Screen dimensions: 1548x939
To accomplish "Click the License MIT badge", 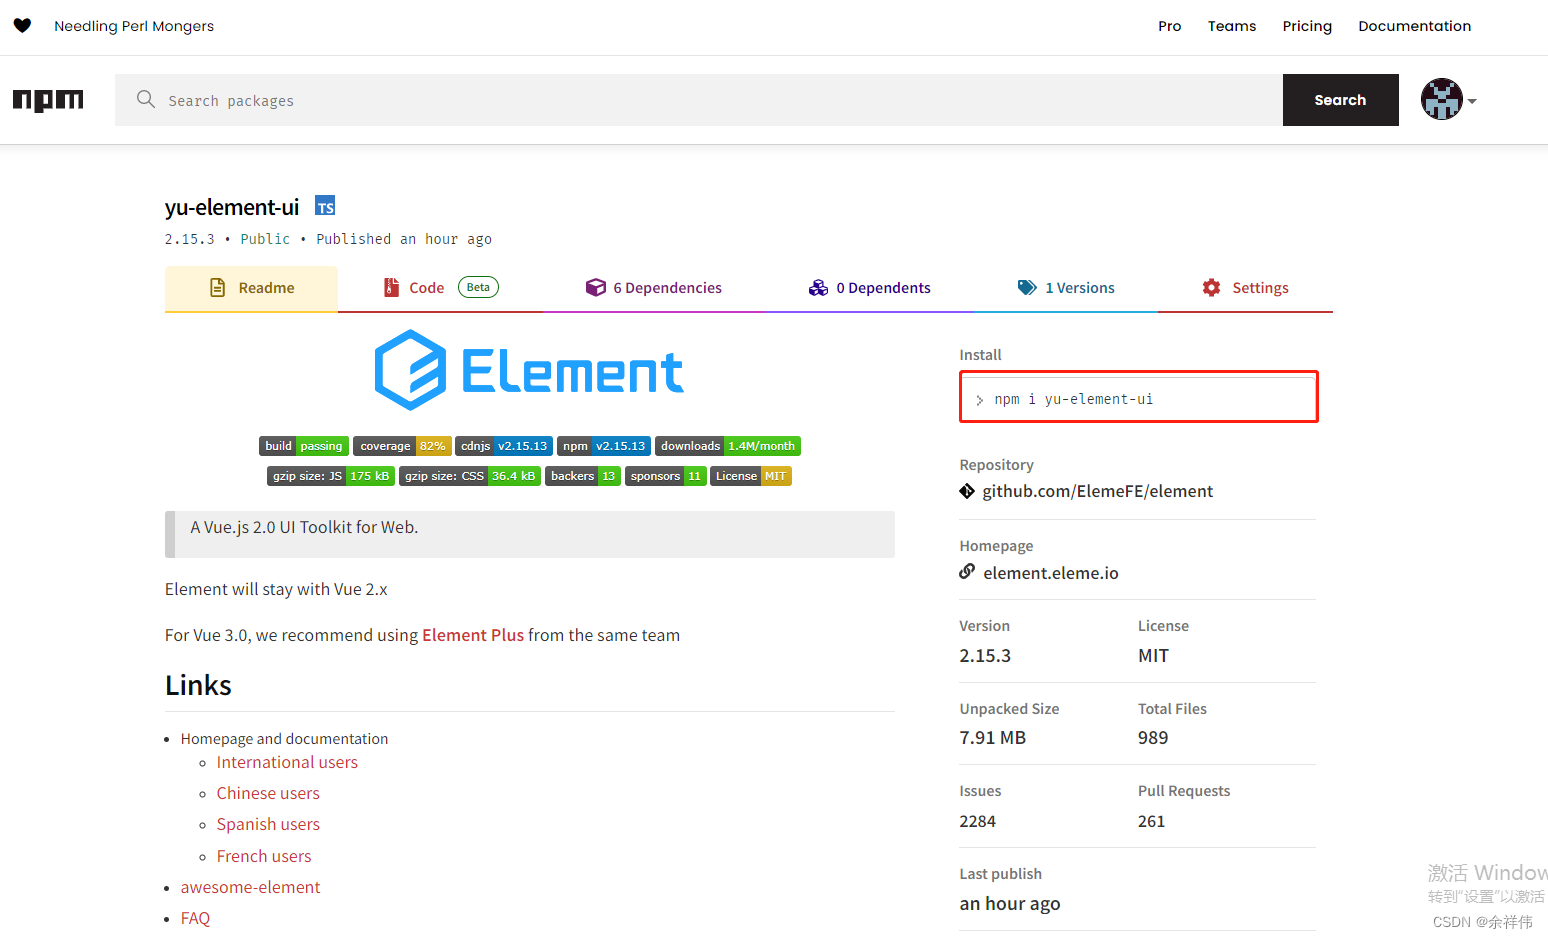I will (751, 476).
